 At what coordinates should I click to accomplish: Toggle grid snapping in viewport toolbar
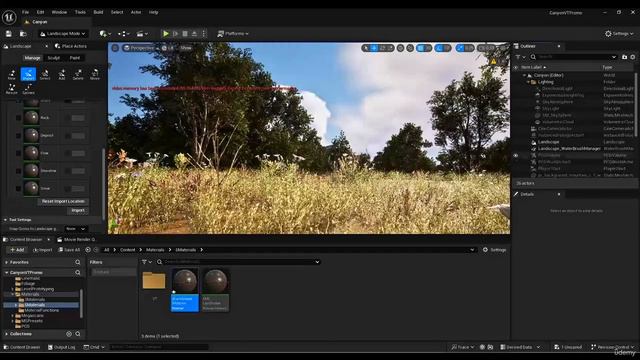click(421, 48)
